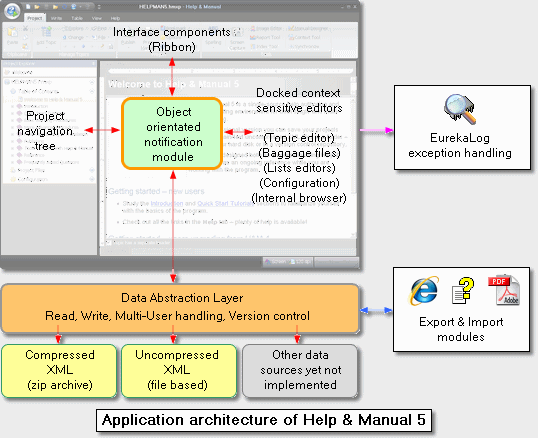Click the Uncompressed XML file based box

[179, 371]
